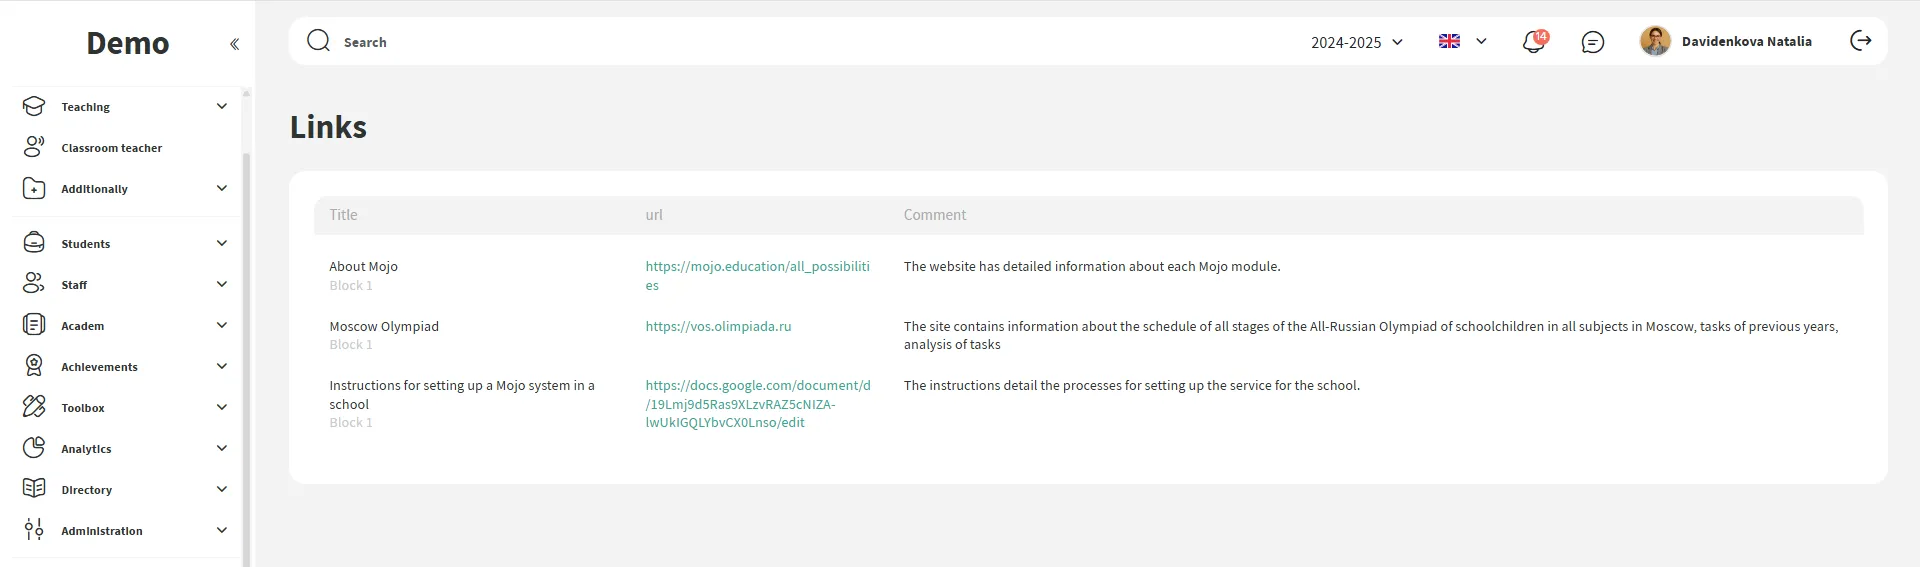1920x567 pixels.
Task: Expand the Teaching menu chevron
Action: (222, 106)
